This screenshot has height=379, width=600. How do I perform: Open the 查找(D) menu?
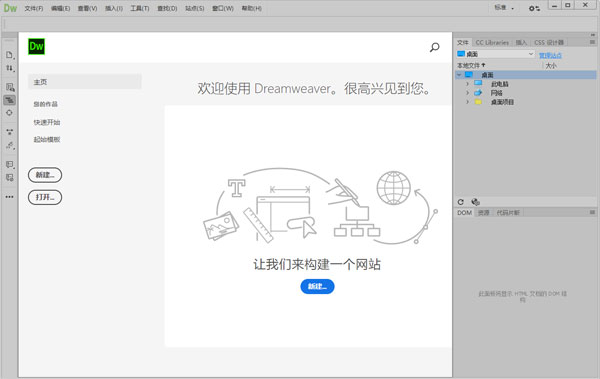(167, 8)
